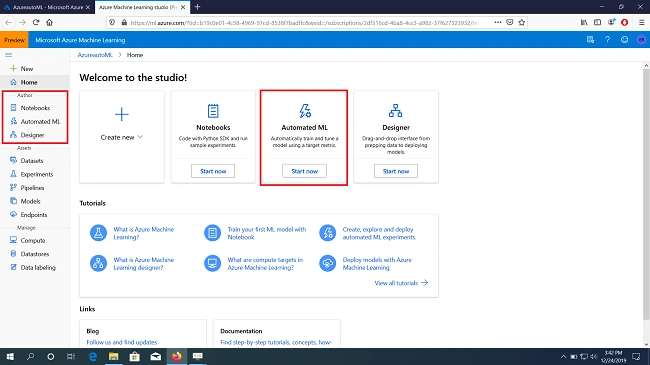This screenshot has width=650, height=365.
Task: Click AzureautoML breadcrumb link
Action: [x=95, y=55]
